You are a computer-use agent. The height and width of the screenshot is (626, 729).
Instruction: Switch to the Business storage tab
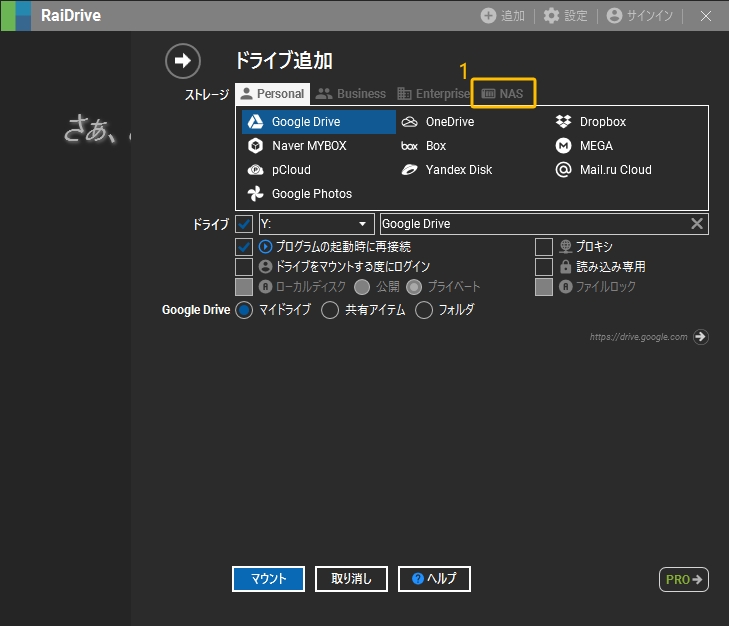pos(351,94)
